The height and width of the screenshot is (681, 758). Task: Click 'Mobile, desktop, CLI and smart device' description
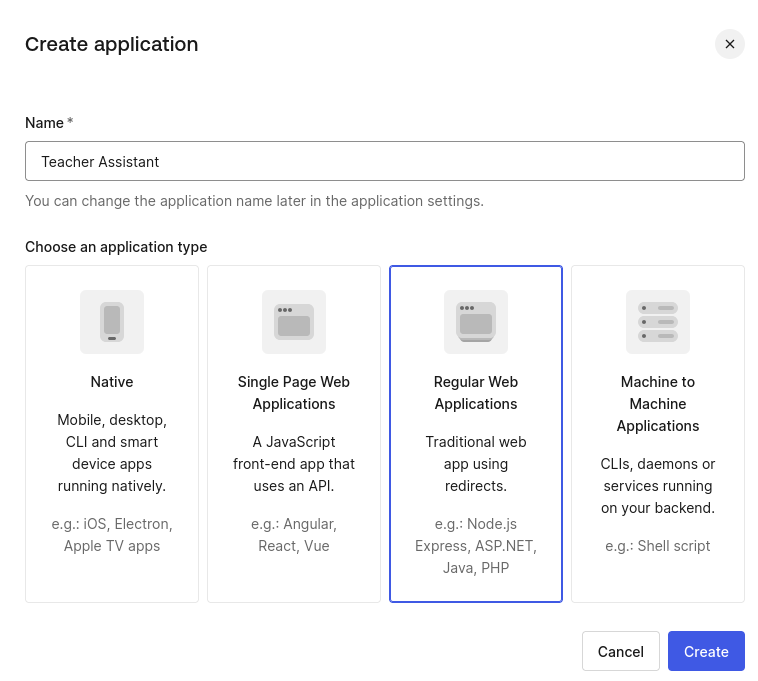click(x=112, y=453)
